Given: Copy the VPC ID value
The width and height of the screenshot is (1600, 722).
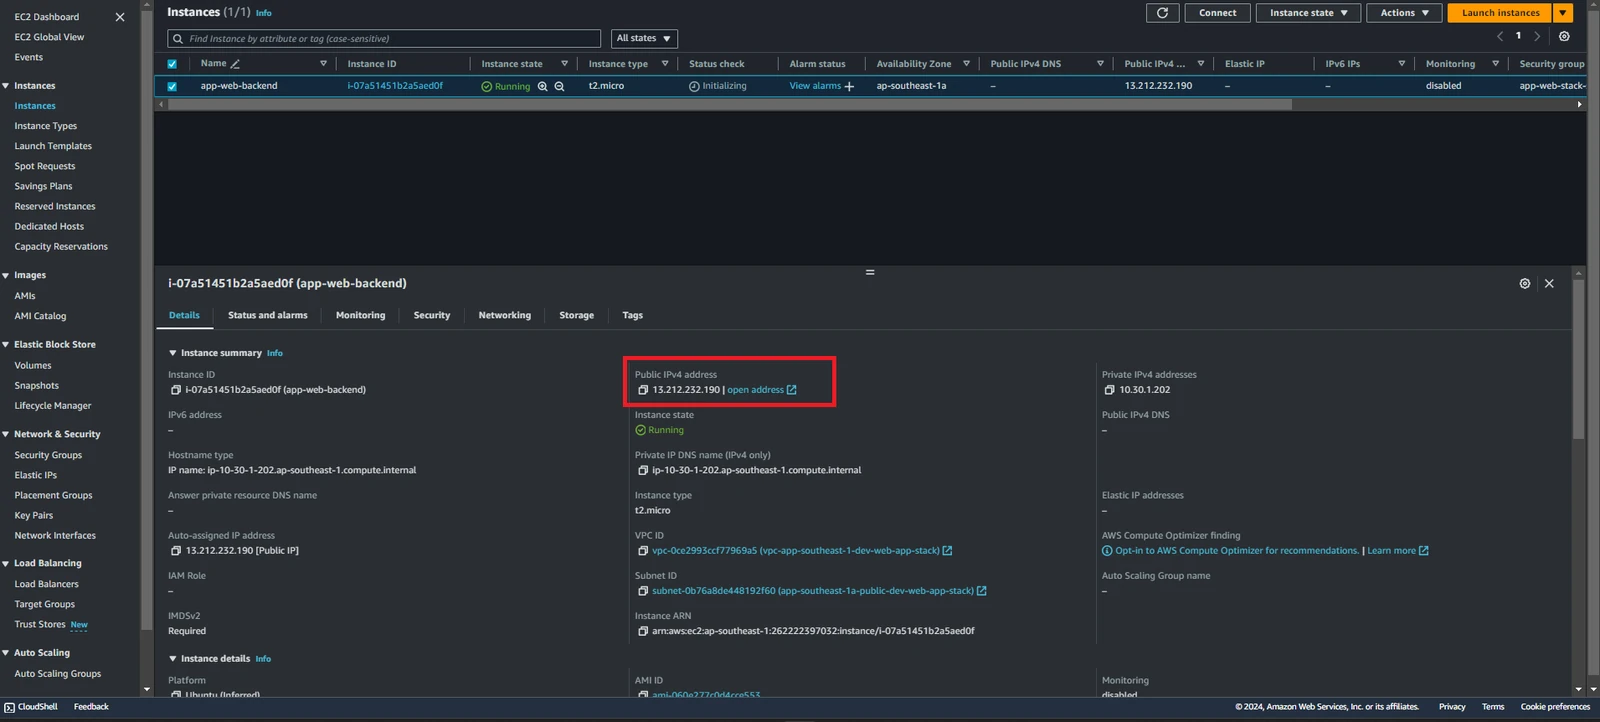Looking at the screenshot, I should click(x=643, y=551).
